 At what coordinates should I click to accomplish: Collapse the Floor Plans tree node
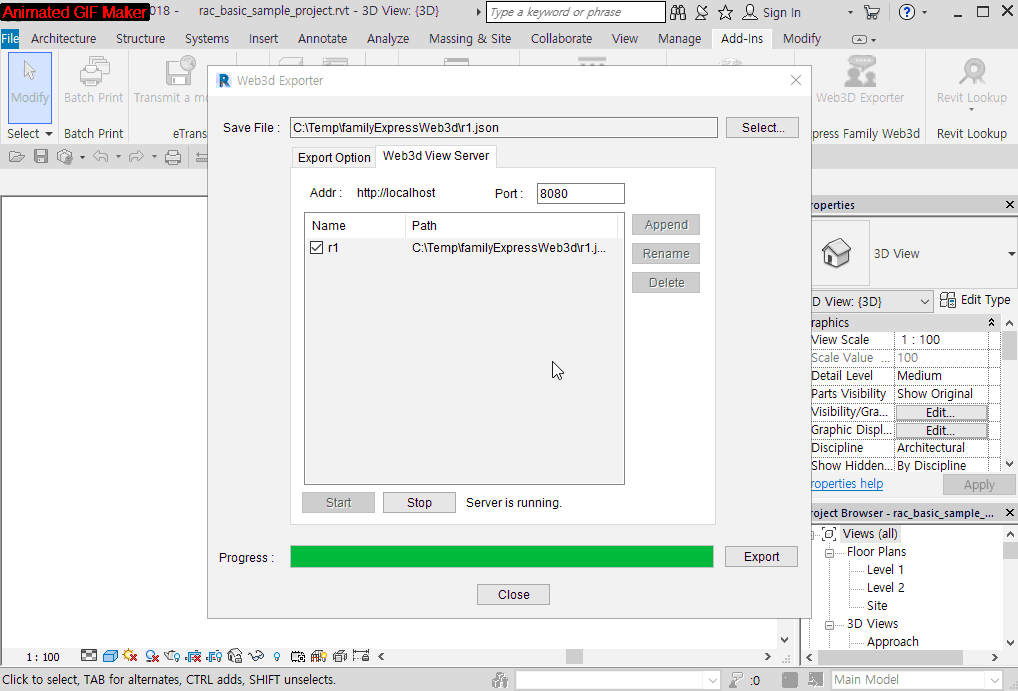829,553
